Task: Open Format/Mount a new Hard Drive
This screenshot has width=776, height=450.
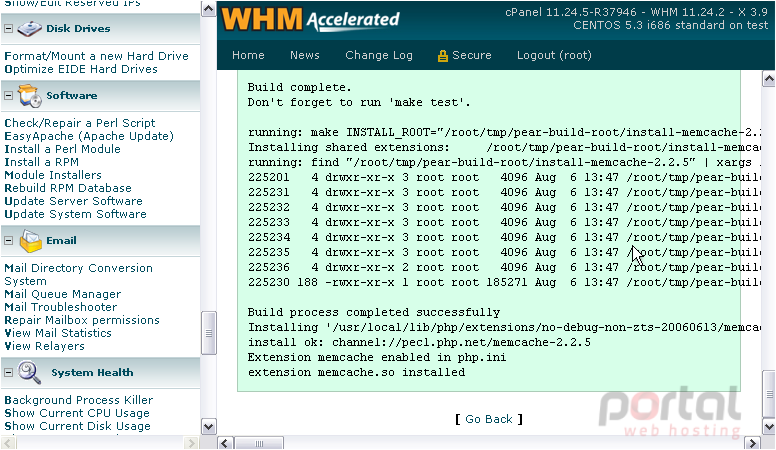Action: click(x=97, y=56)
